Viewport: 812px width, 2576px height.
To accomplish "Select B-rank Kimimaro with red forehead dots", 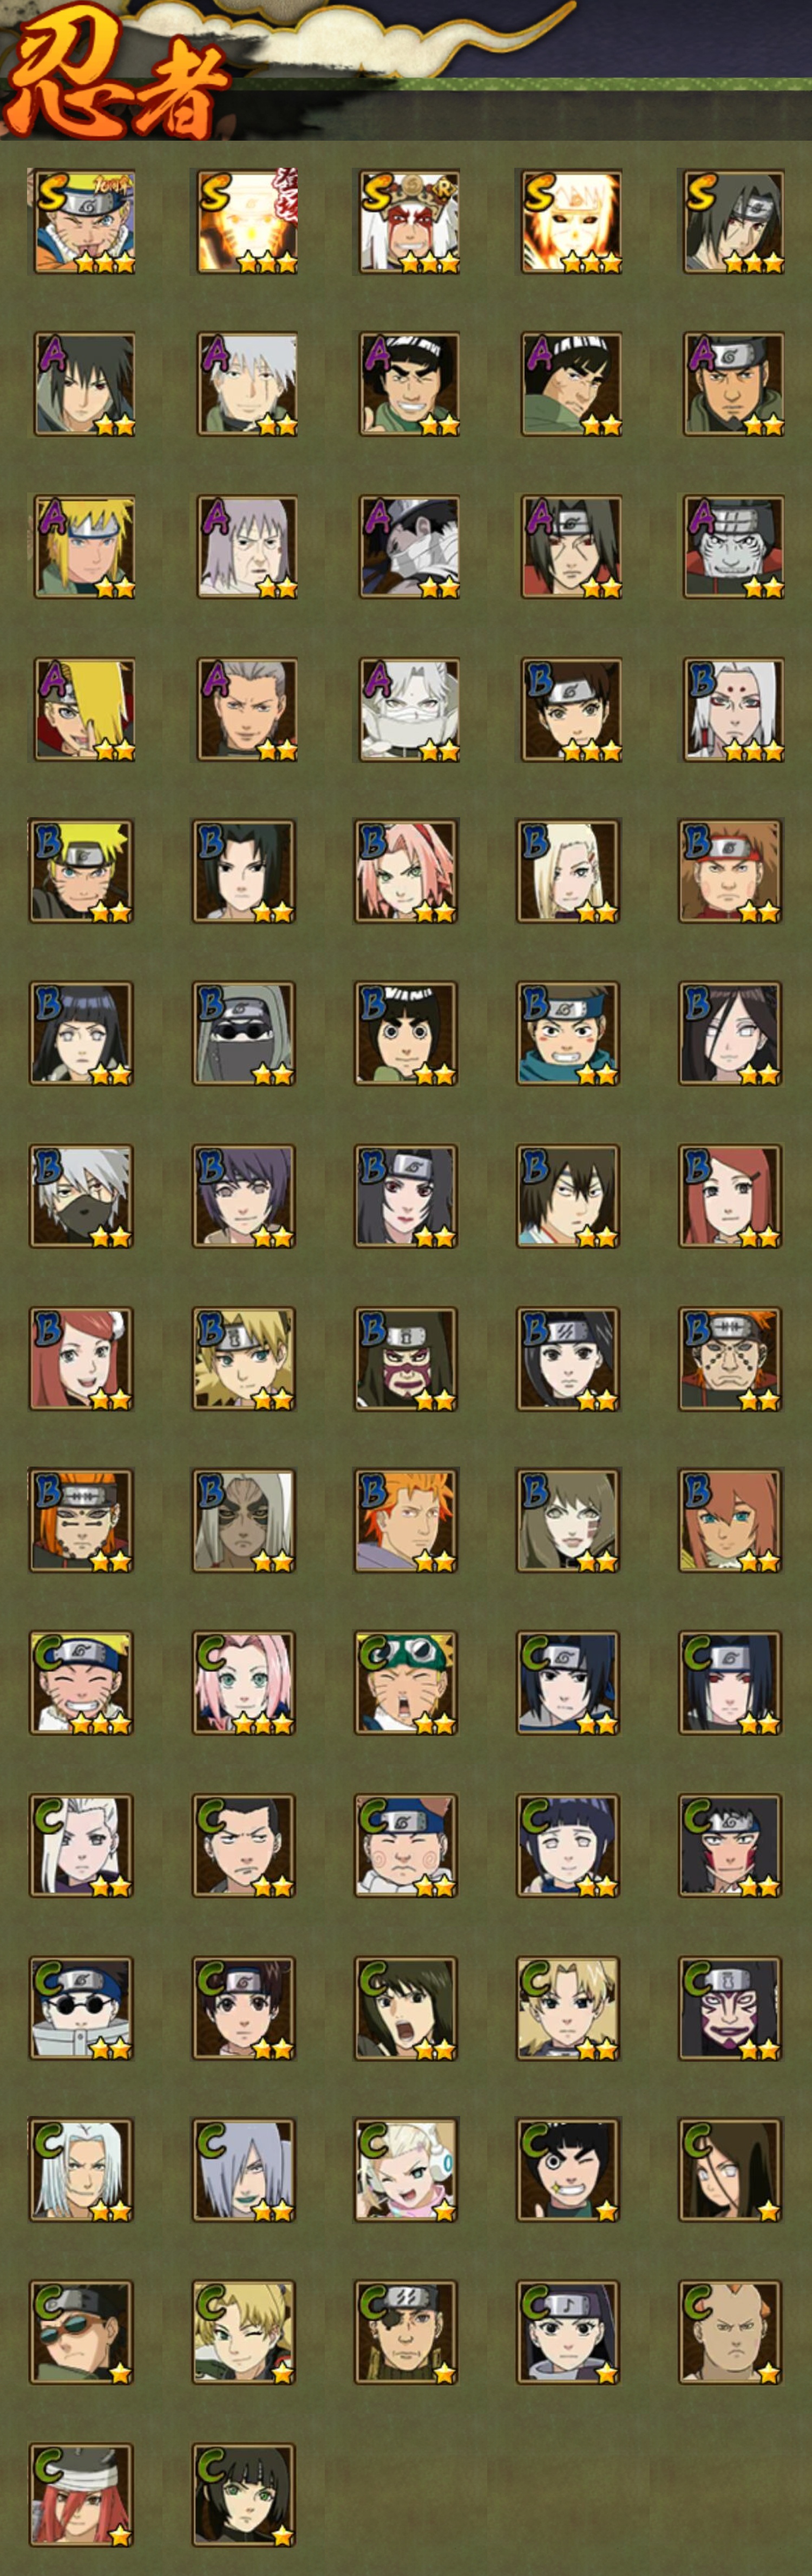I will coord(732,708).
